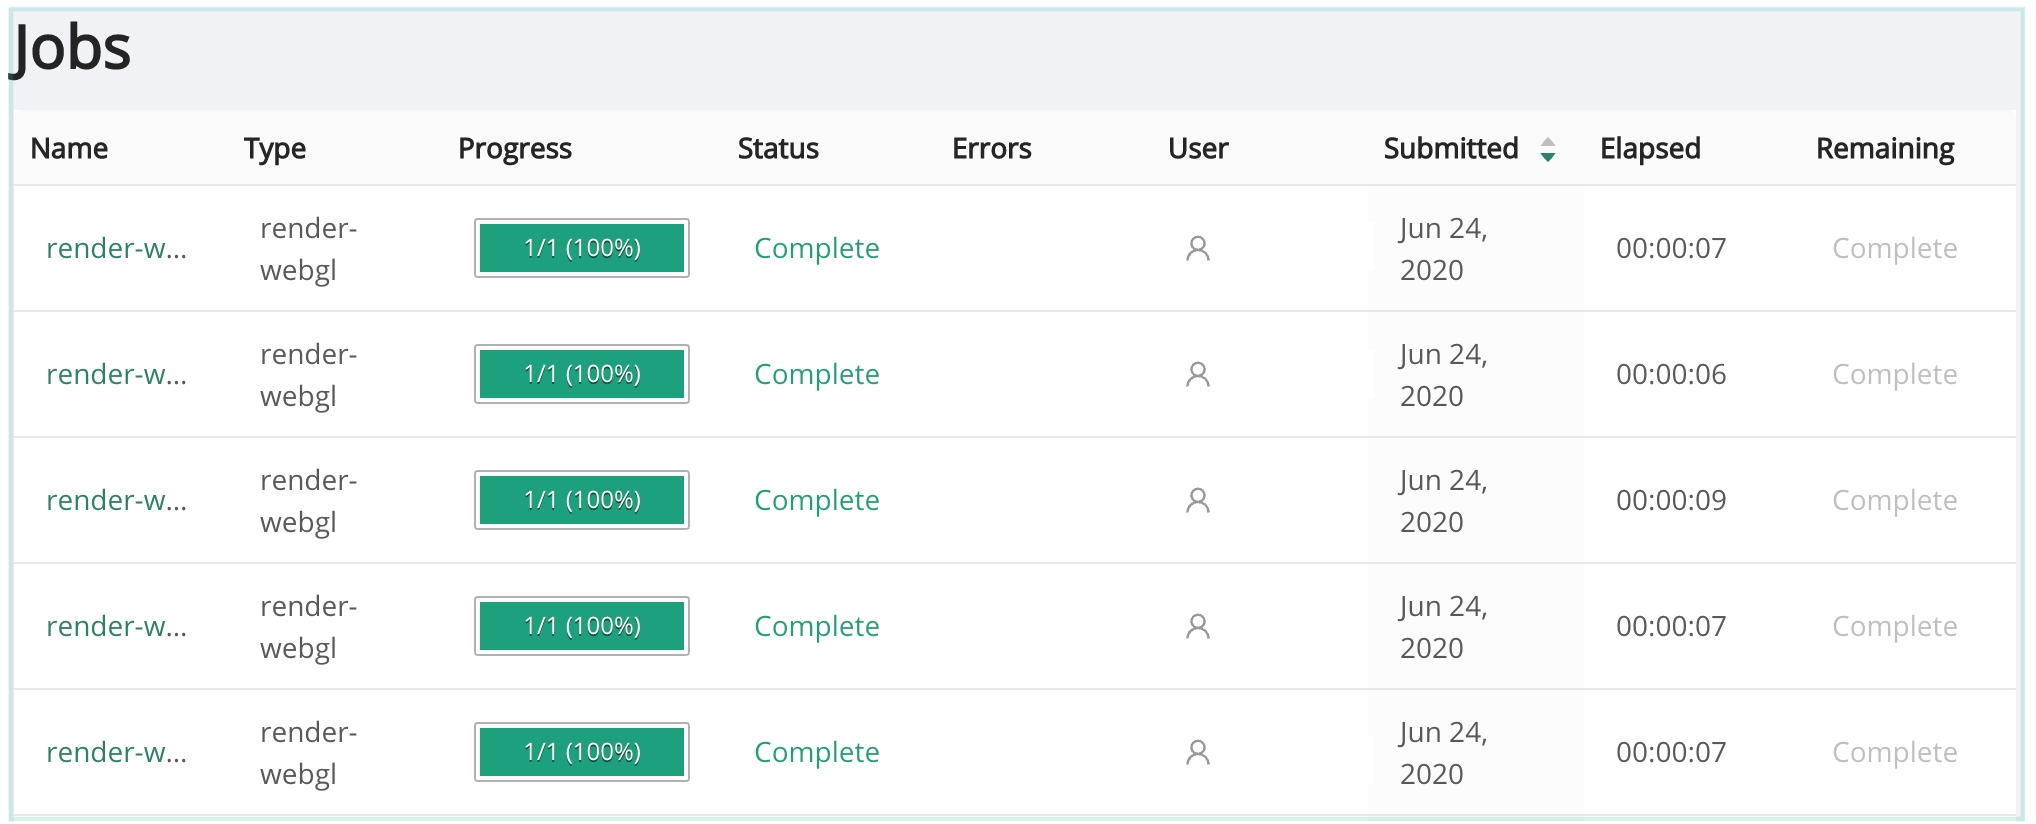Sort jobs by the Type column header
The image size is (2036, 824).
pyautogui.click(x=275, y=149)
